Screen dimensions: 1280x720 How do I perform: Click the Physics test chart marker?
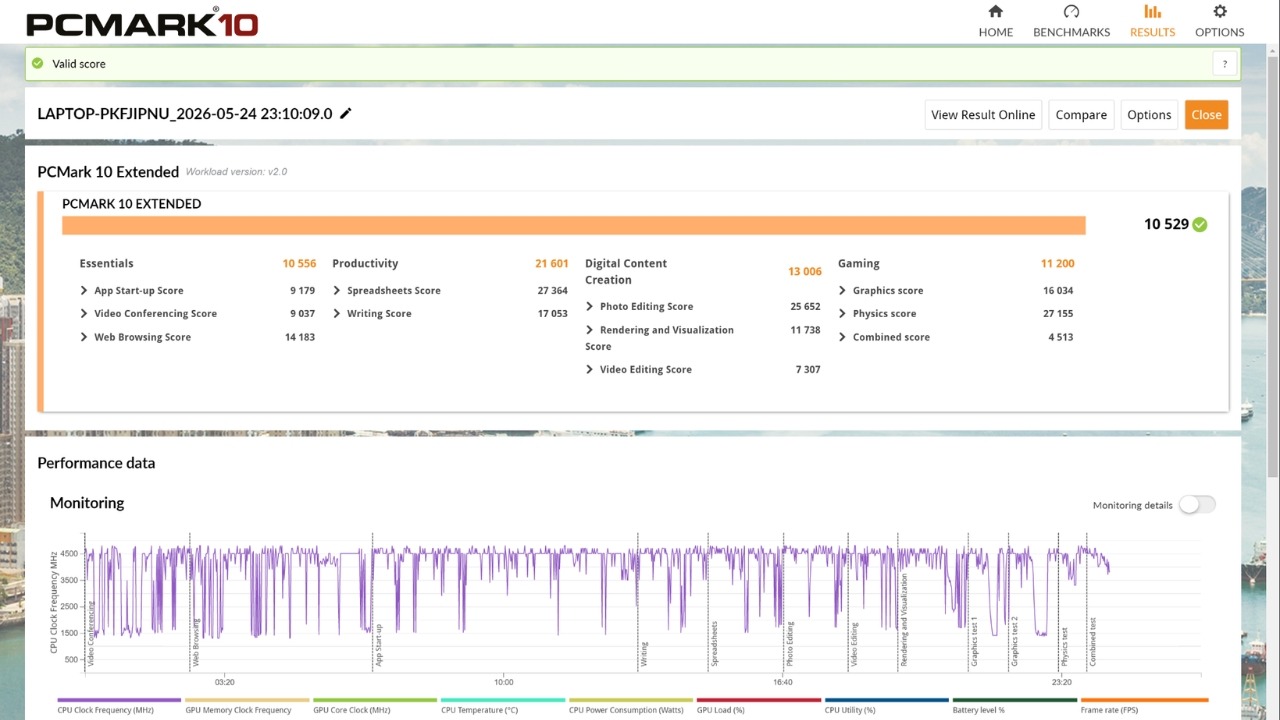click(x=1065, y=647)
